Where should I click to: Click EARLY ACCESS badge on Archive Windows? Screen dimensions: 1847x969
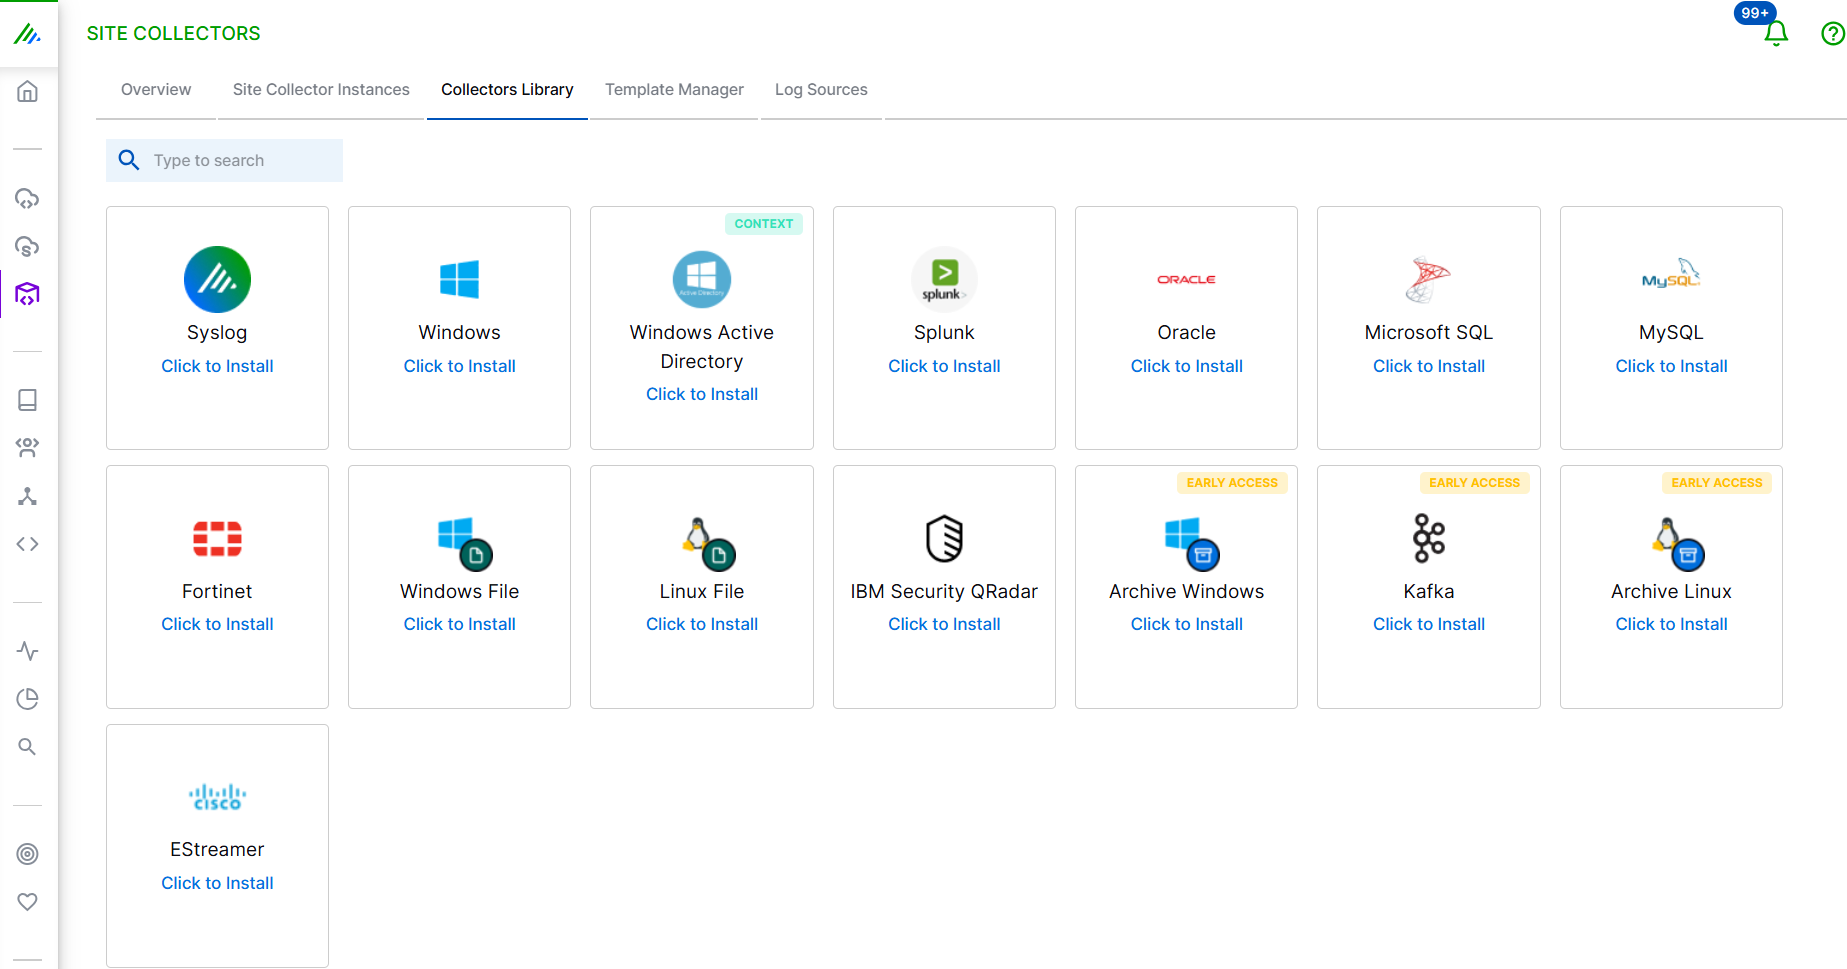point(1232,483)
